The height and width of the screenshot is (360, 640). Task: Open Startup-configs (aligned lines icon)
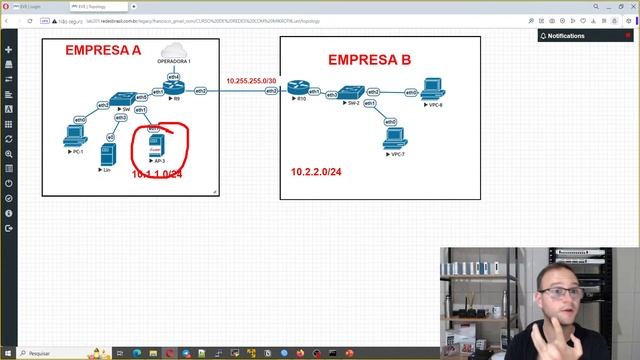point(9,94)
